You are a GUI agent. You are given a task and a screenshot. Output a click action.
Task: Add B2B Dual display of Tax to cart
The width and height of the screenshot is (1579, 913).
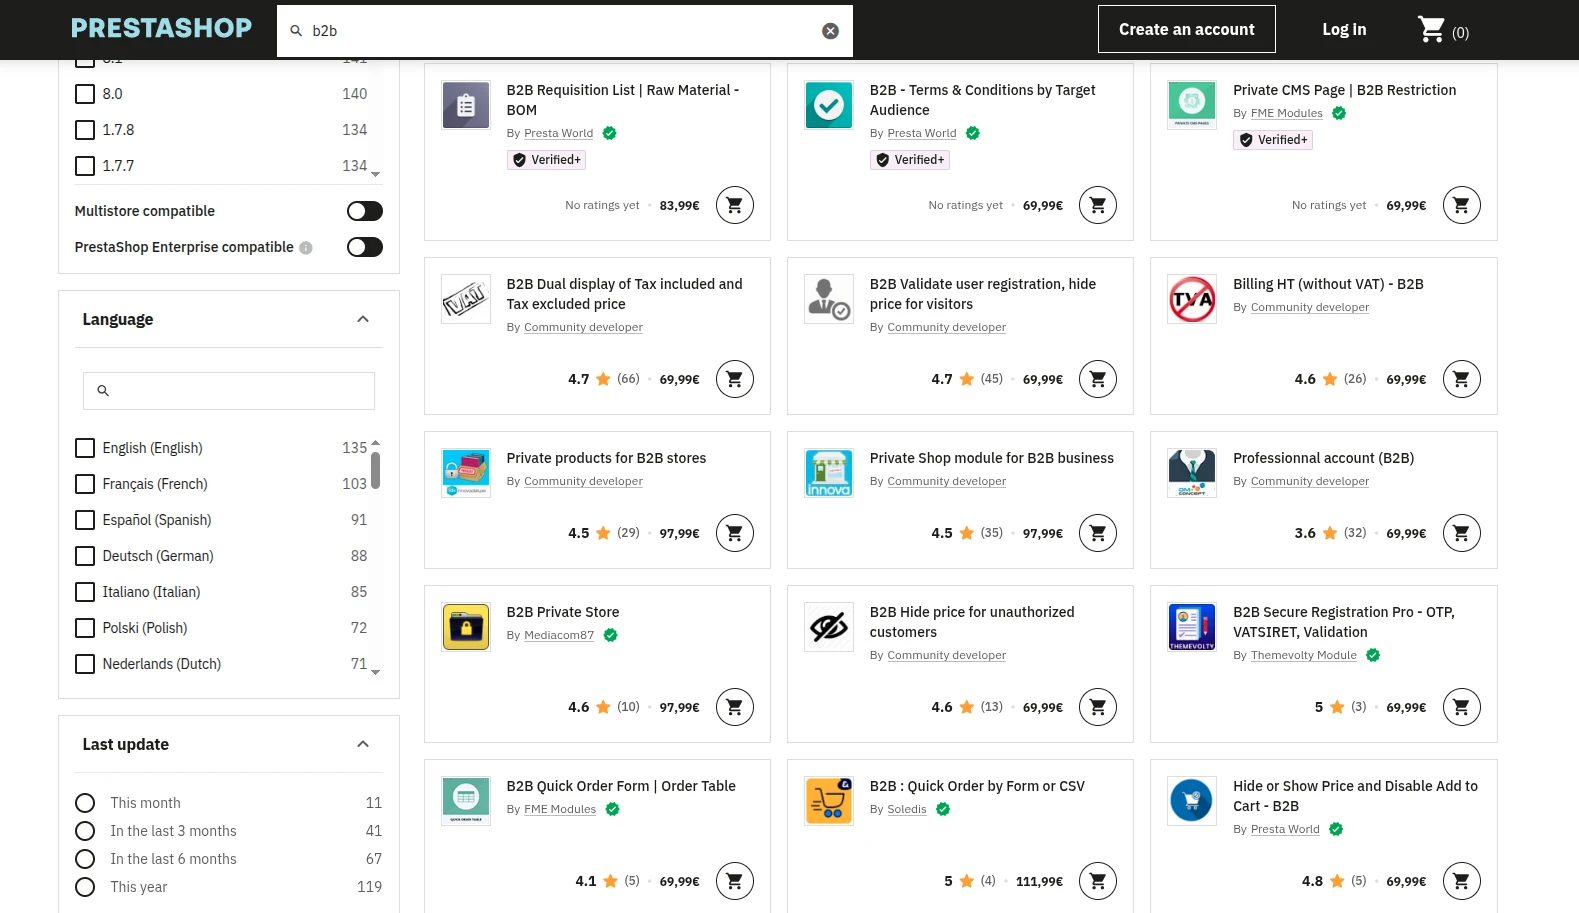click(x=735, y=379)
